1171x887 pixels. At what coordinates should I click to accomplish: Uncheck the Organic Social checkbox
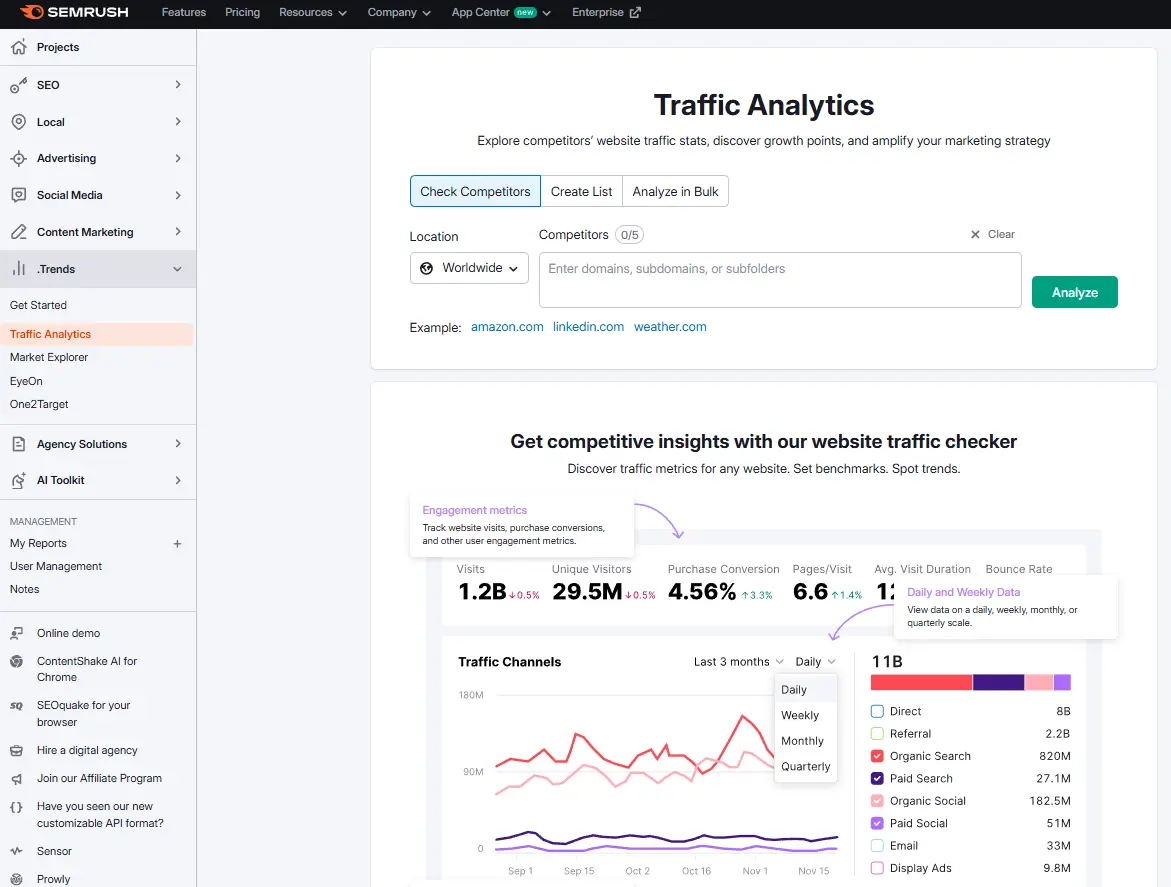click(x=878, y=801)
